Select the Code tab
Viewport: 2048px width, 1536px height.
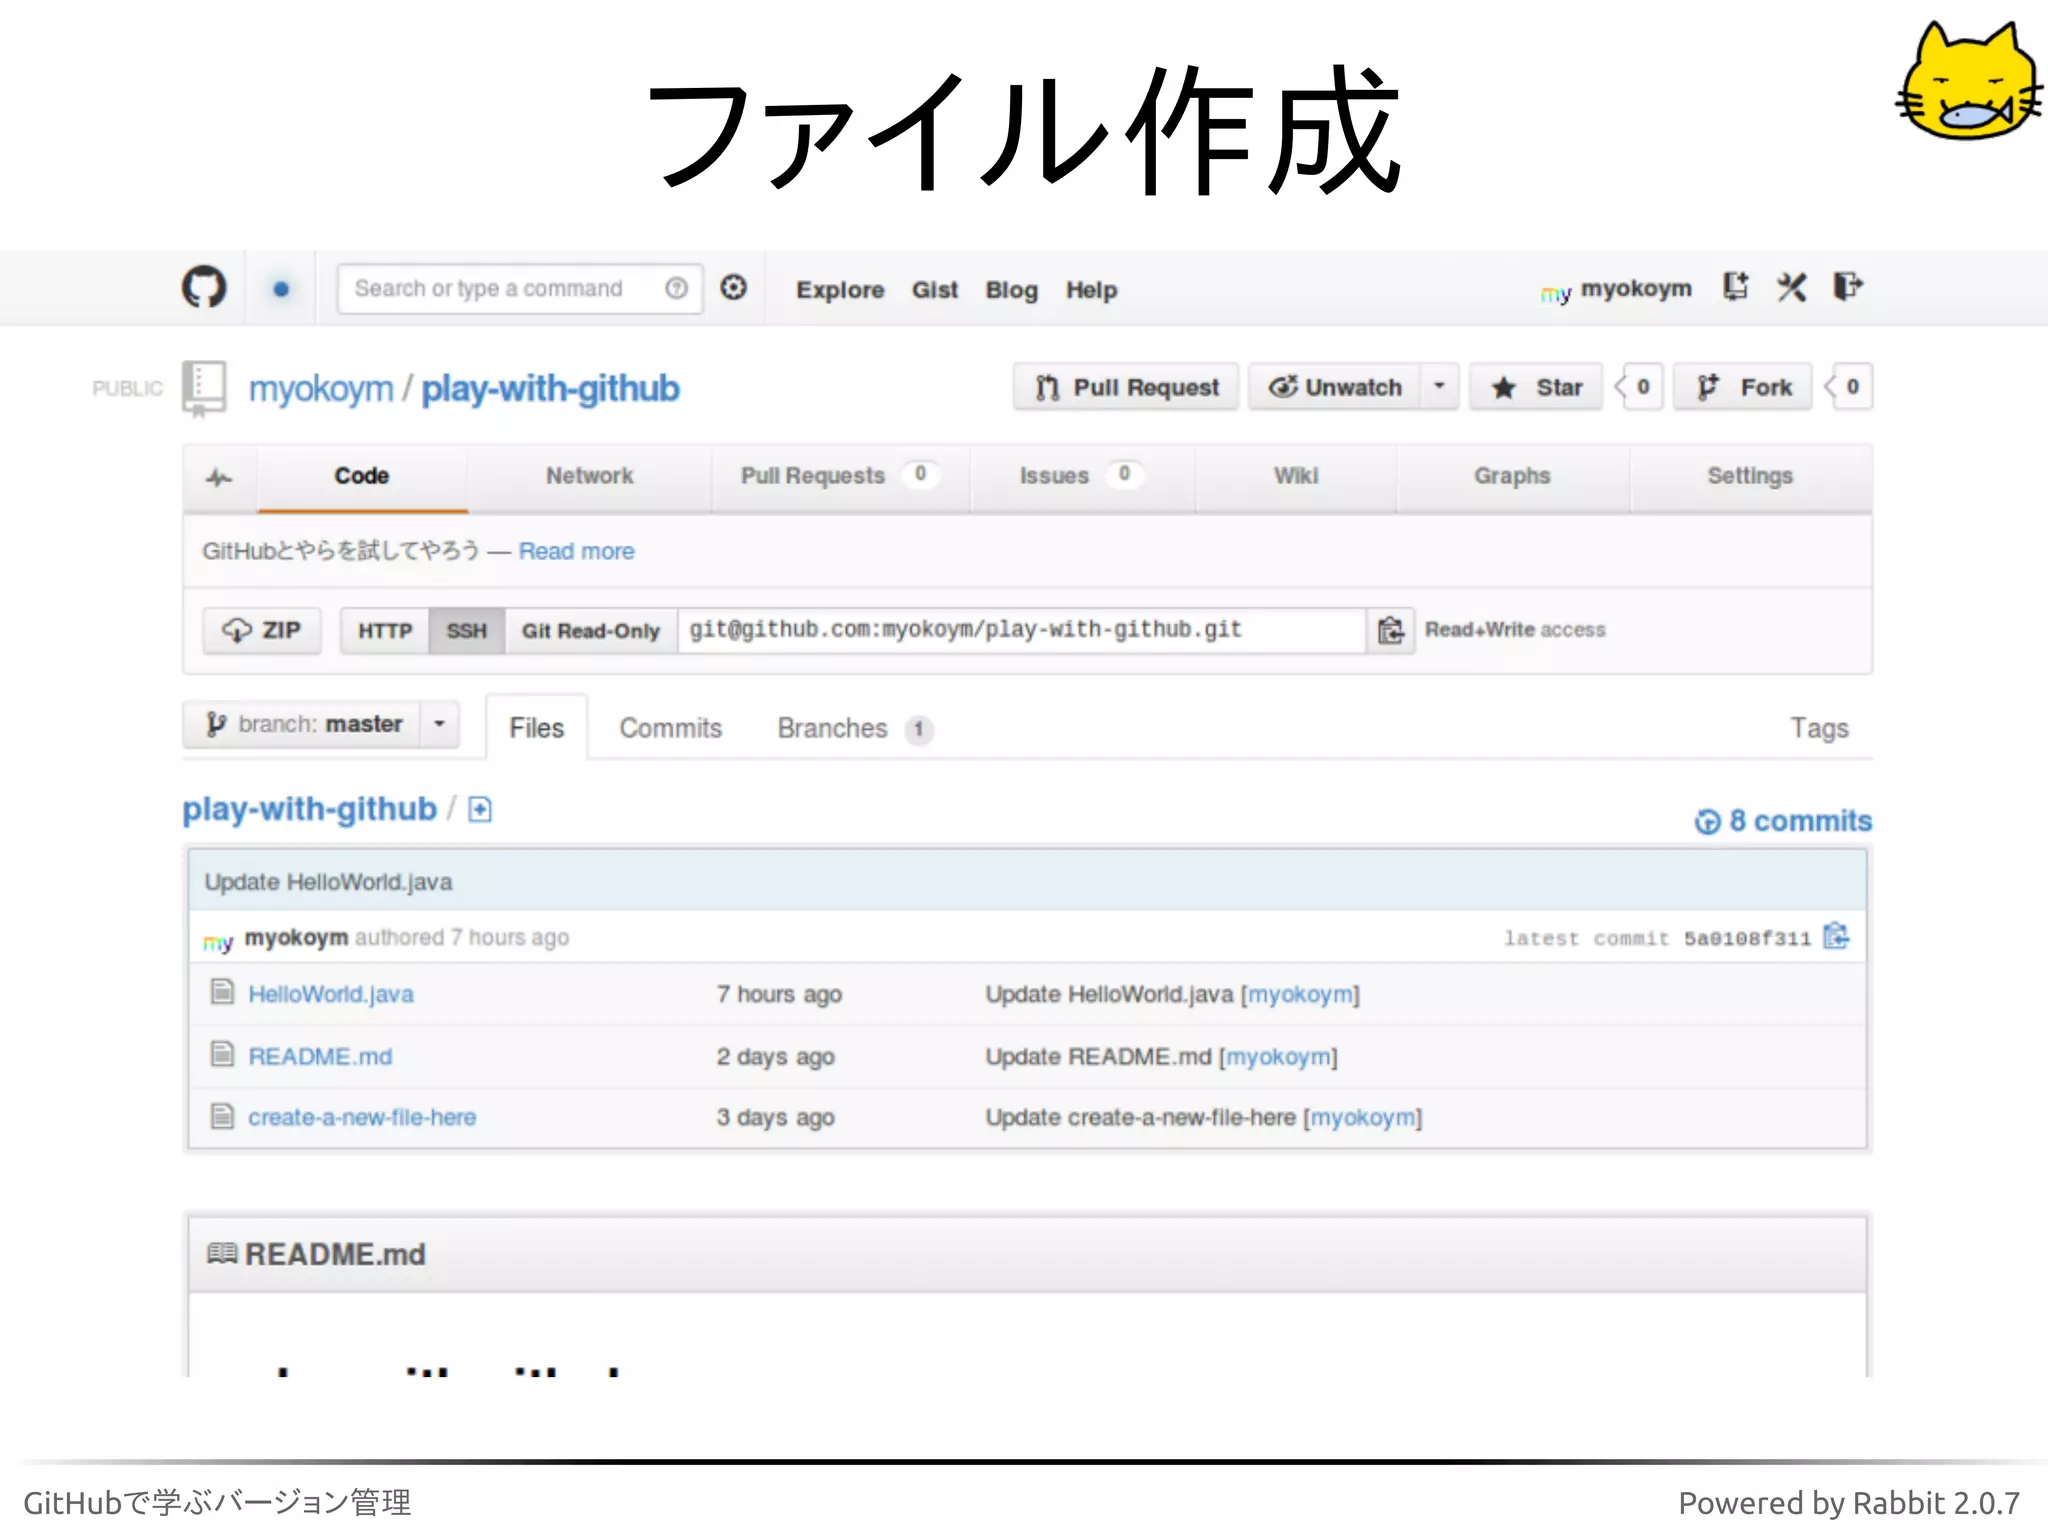(x=362, y=476)
